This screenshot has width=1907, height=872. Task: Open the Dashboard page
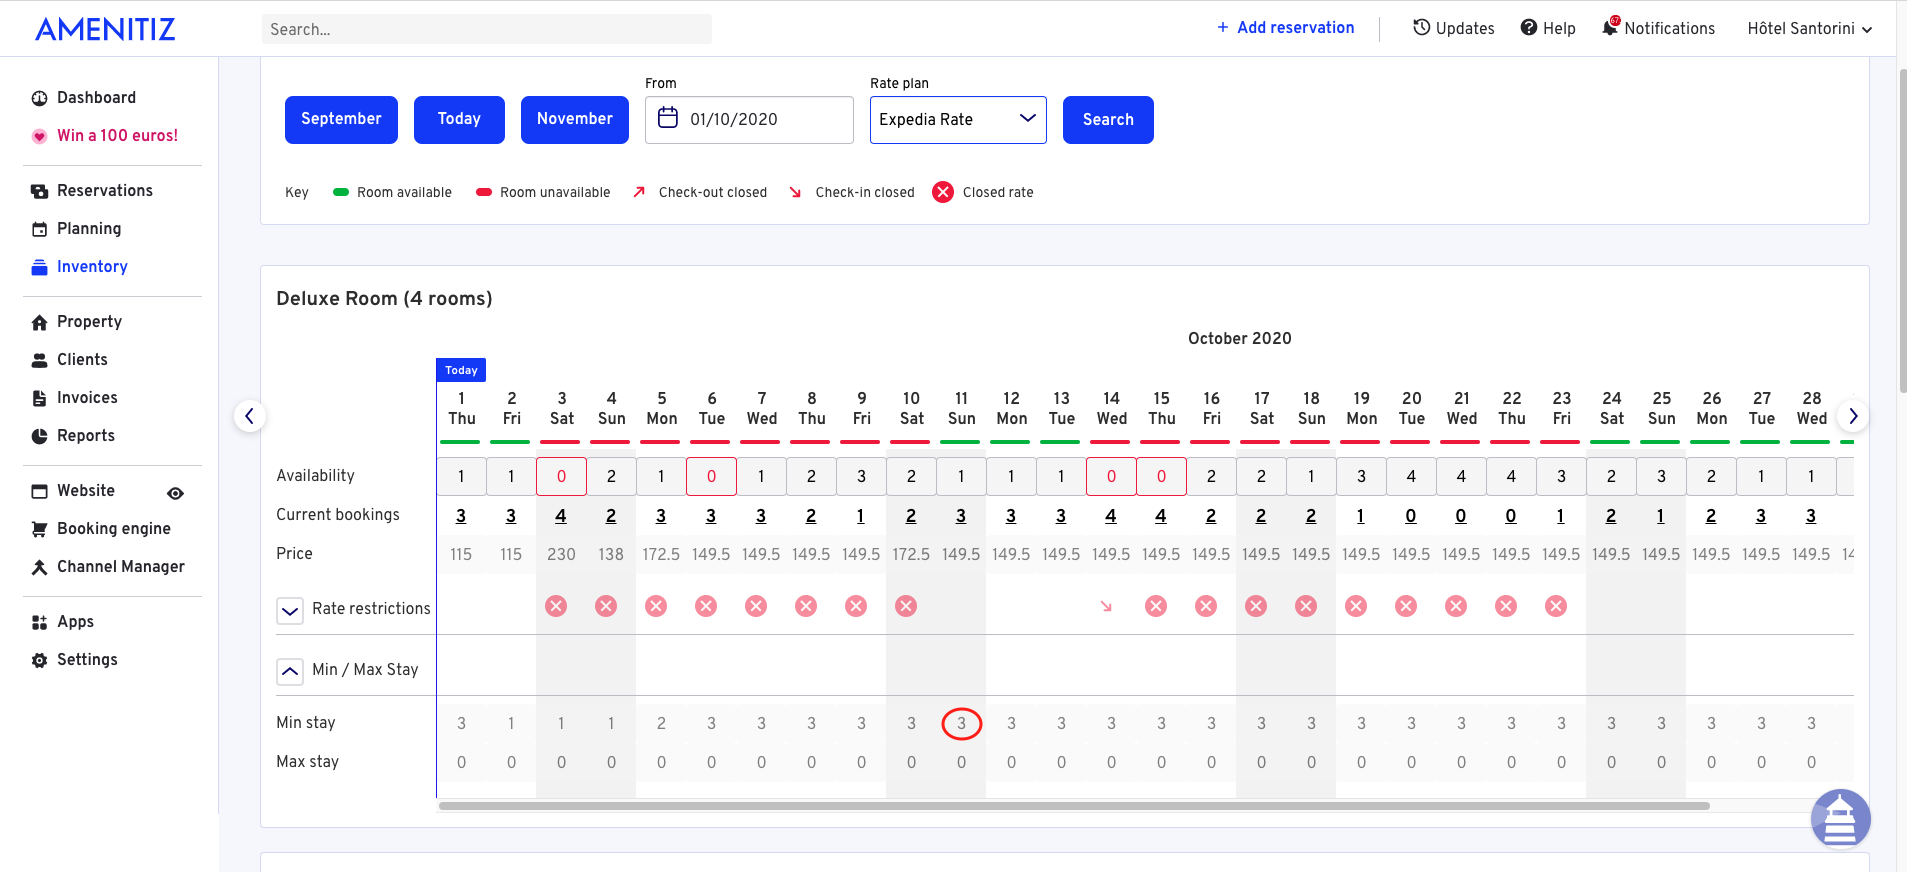coord(96,97)
